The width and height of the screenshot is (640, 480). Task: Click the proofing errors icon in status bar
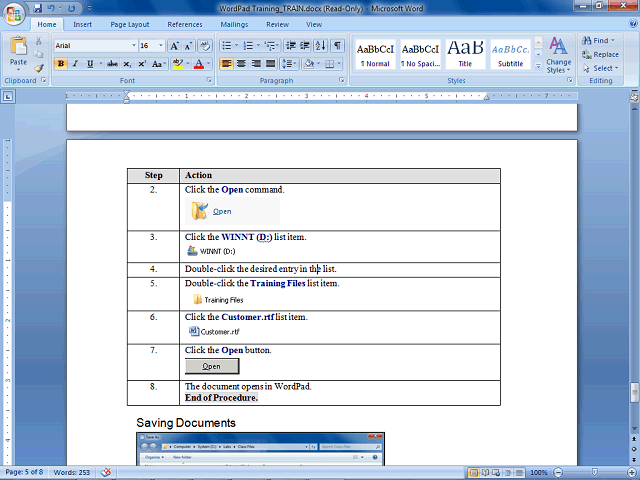tap(106, 472)
